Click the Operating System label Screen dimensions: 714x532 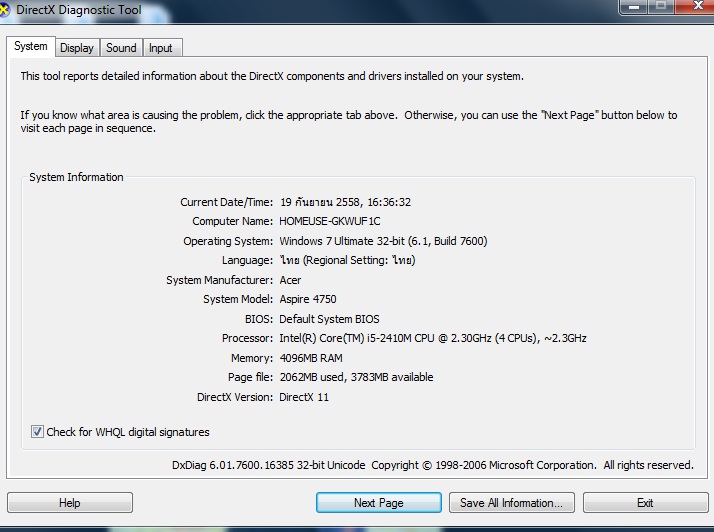(x=228, y=241)
